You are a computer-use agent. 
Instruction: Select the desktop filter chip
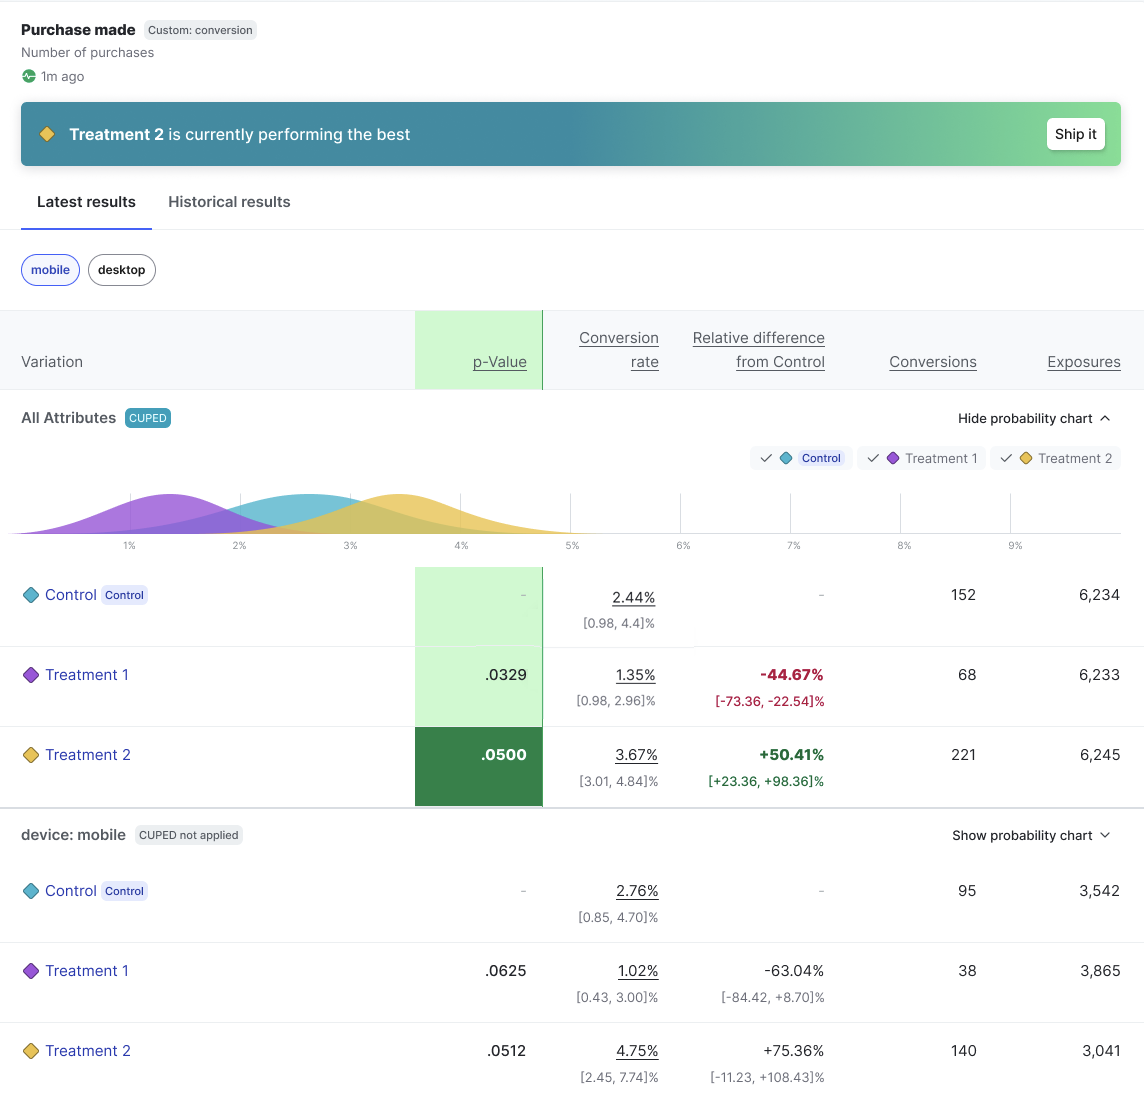(121, 269)
